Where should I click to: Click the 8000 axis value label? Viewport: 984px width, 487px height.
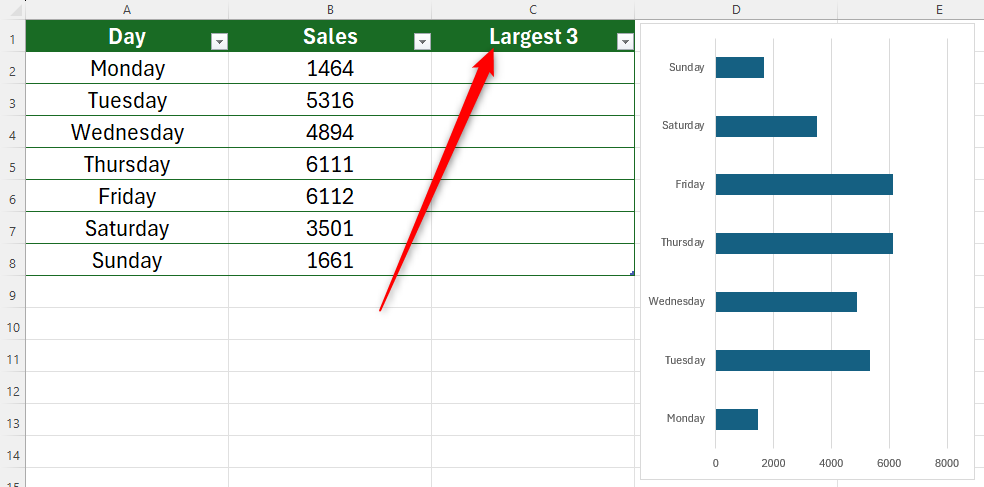(946, 463)
